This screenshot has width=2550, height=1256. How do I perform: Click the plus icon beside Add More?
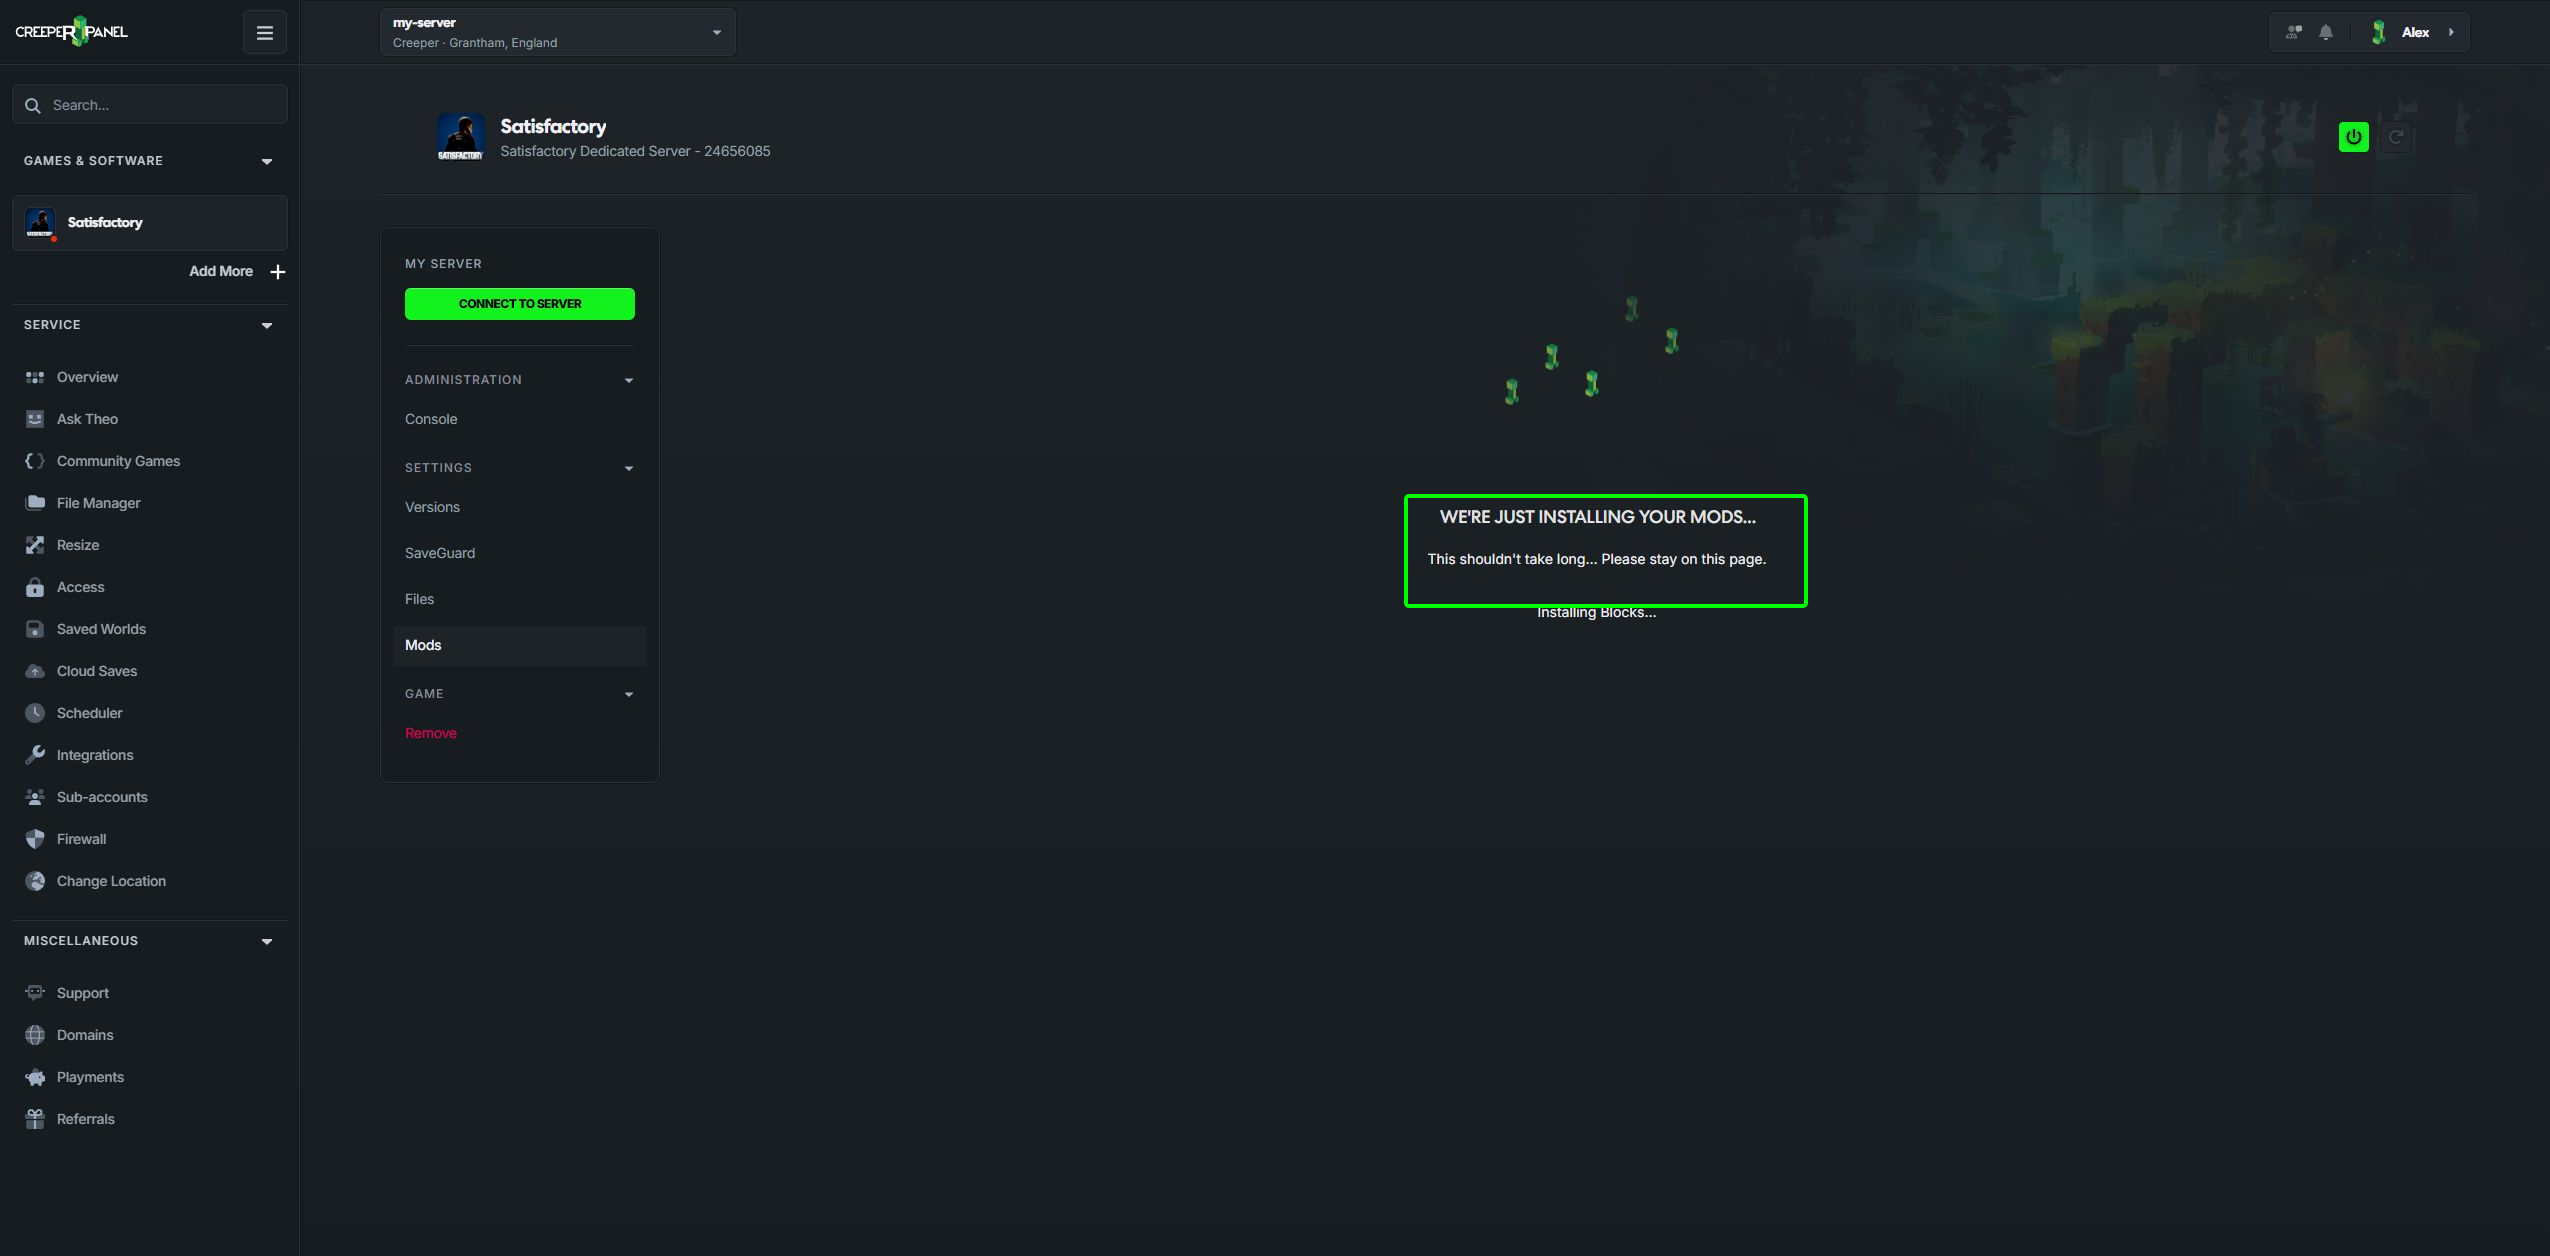278,272
